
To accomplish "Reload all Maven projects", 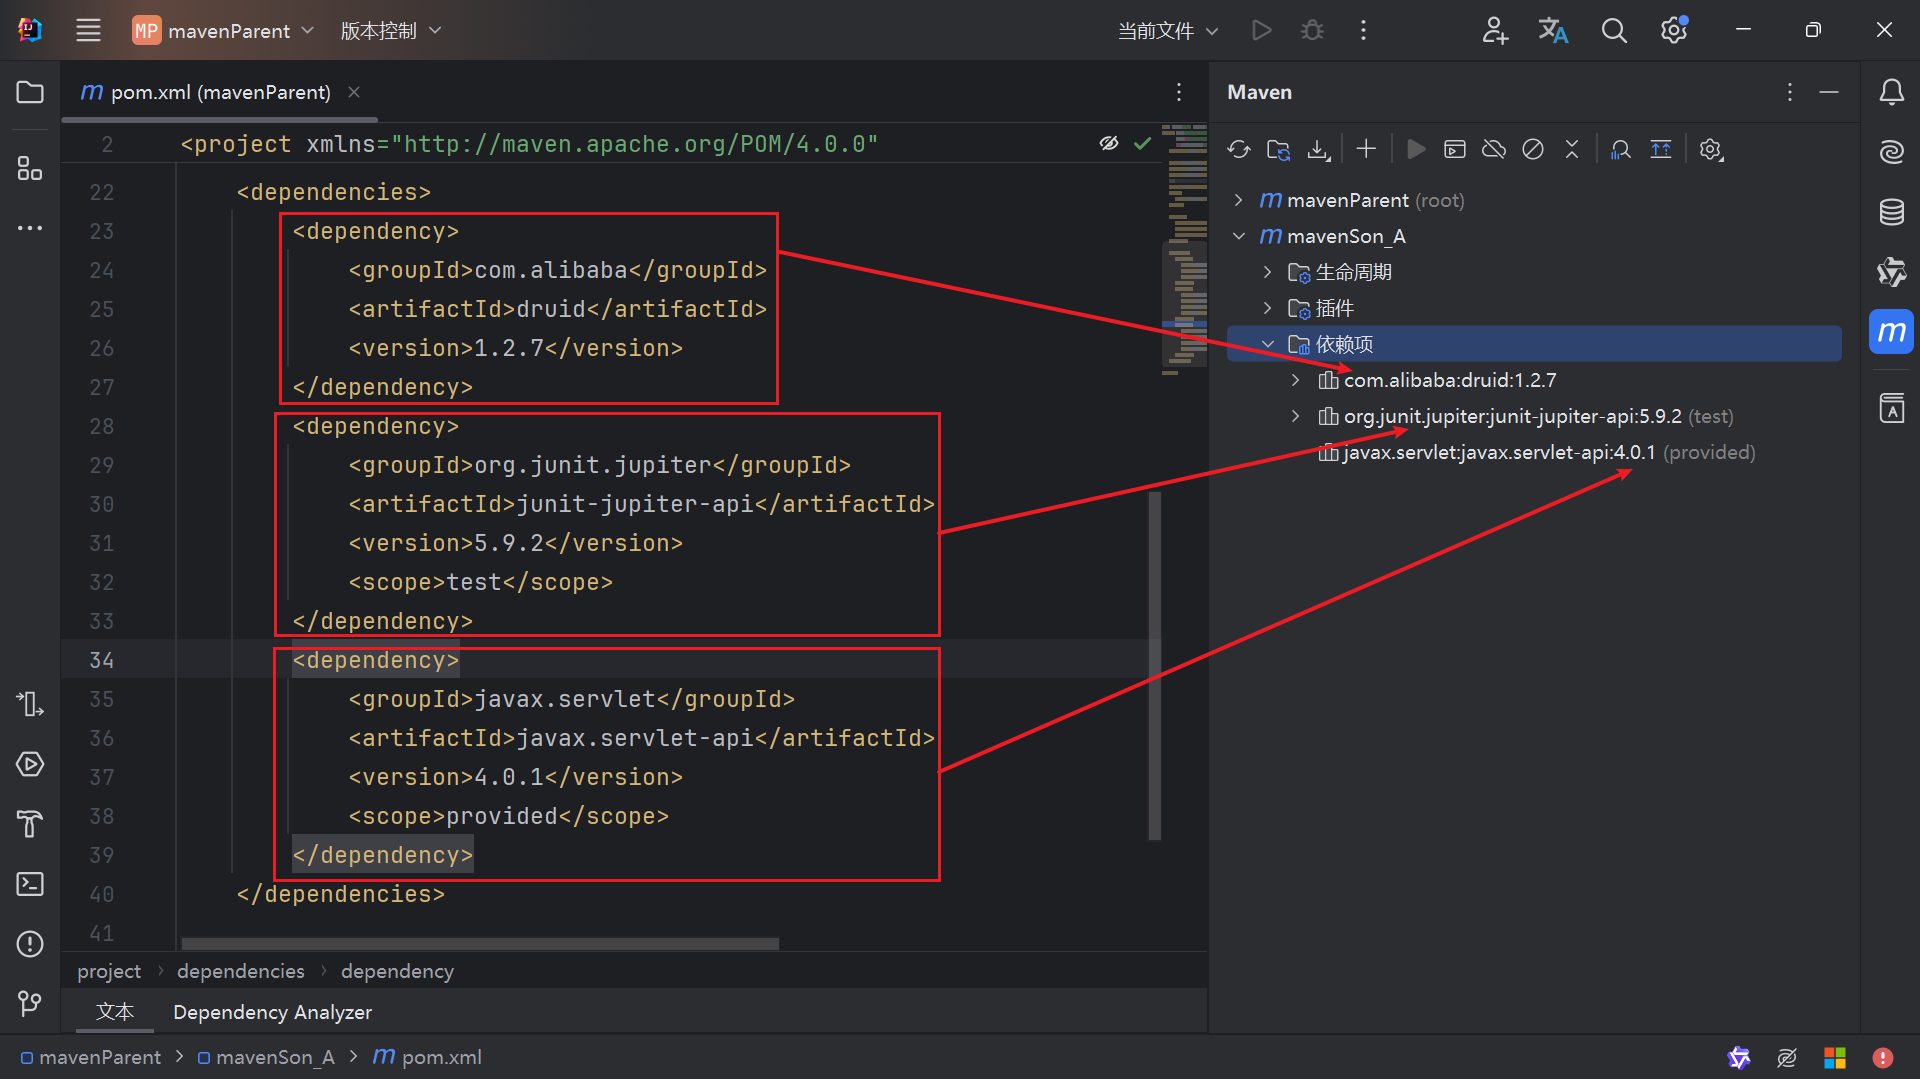I will pyautogui.click(x=1239, y=149).
